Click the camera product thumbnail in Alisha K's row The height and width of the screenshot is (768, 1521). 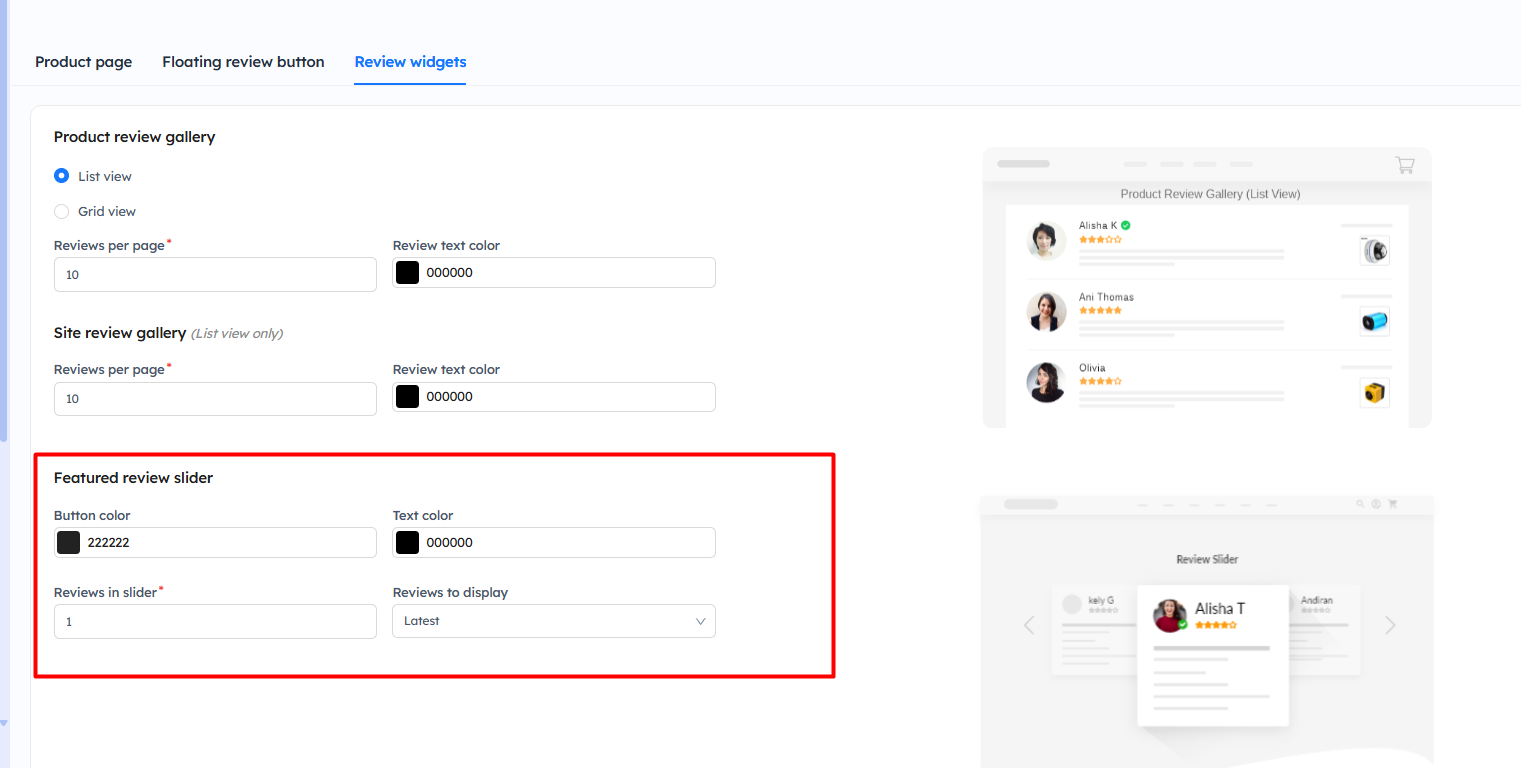(x=1375, y=250)
